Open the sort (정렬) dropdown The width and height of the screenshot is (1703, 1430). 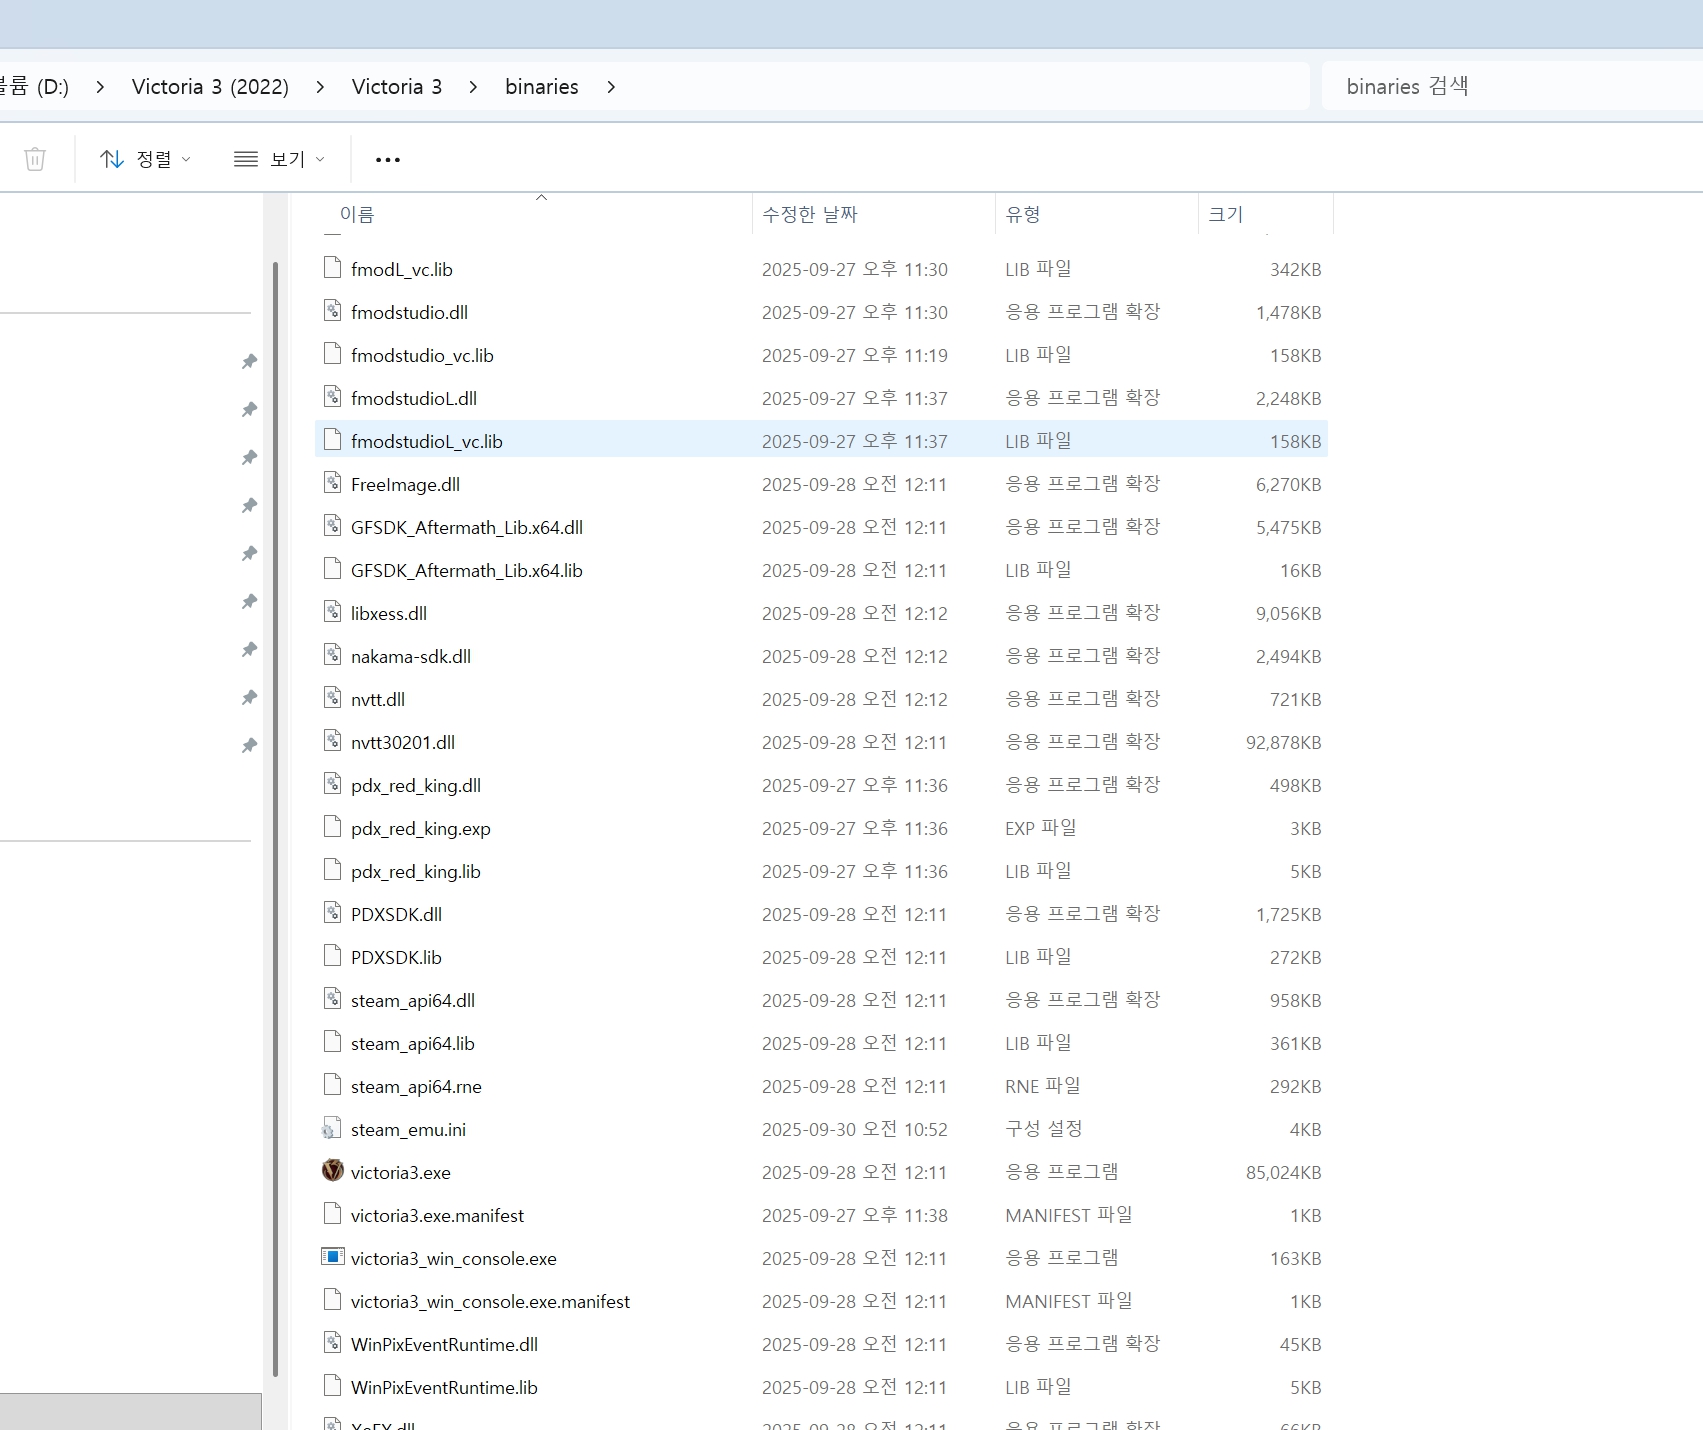click(x=145, y=159)
